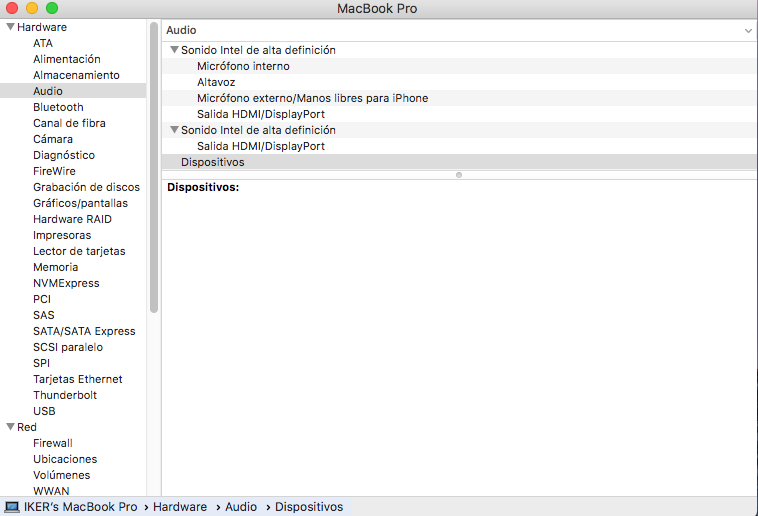Click the split pane divider handle dot
The width and height of the screenshot is (758, 516).
(x=459, y=175)
